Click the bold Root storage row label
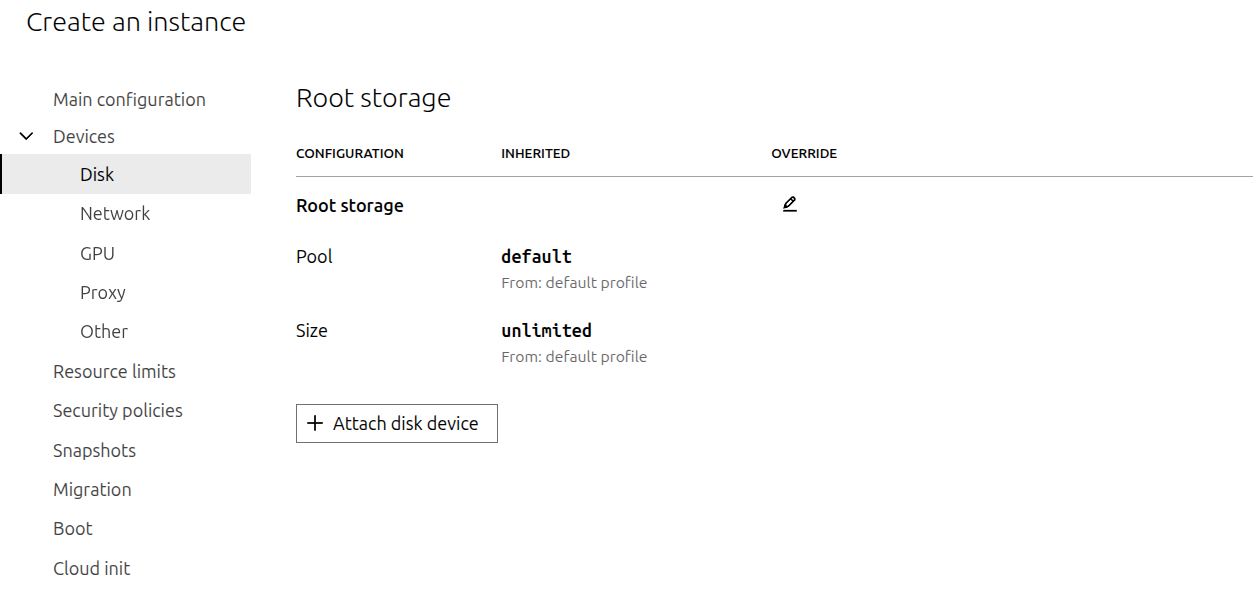 point(350,206)
